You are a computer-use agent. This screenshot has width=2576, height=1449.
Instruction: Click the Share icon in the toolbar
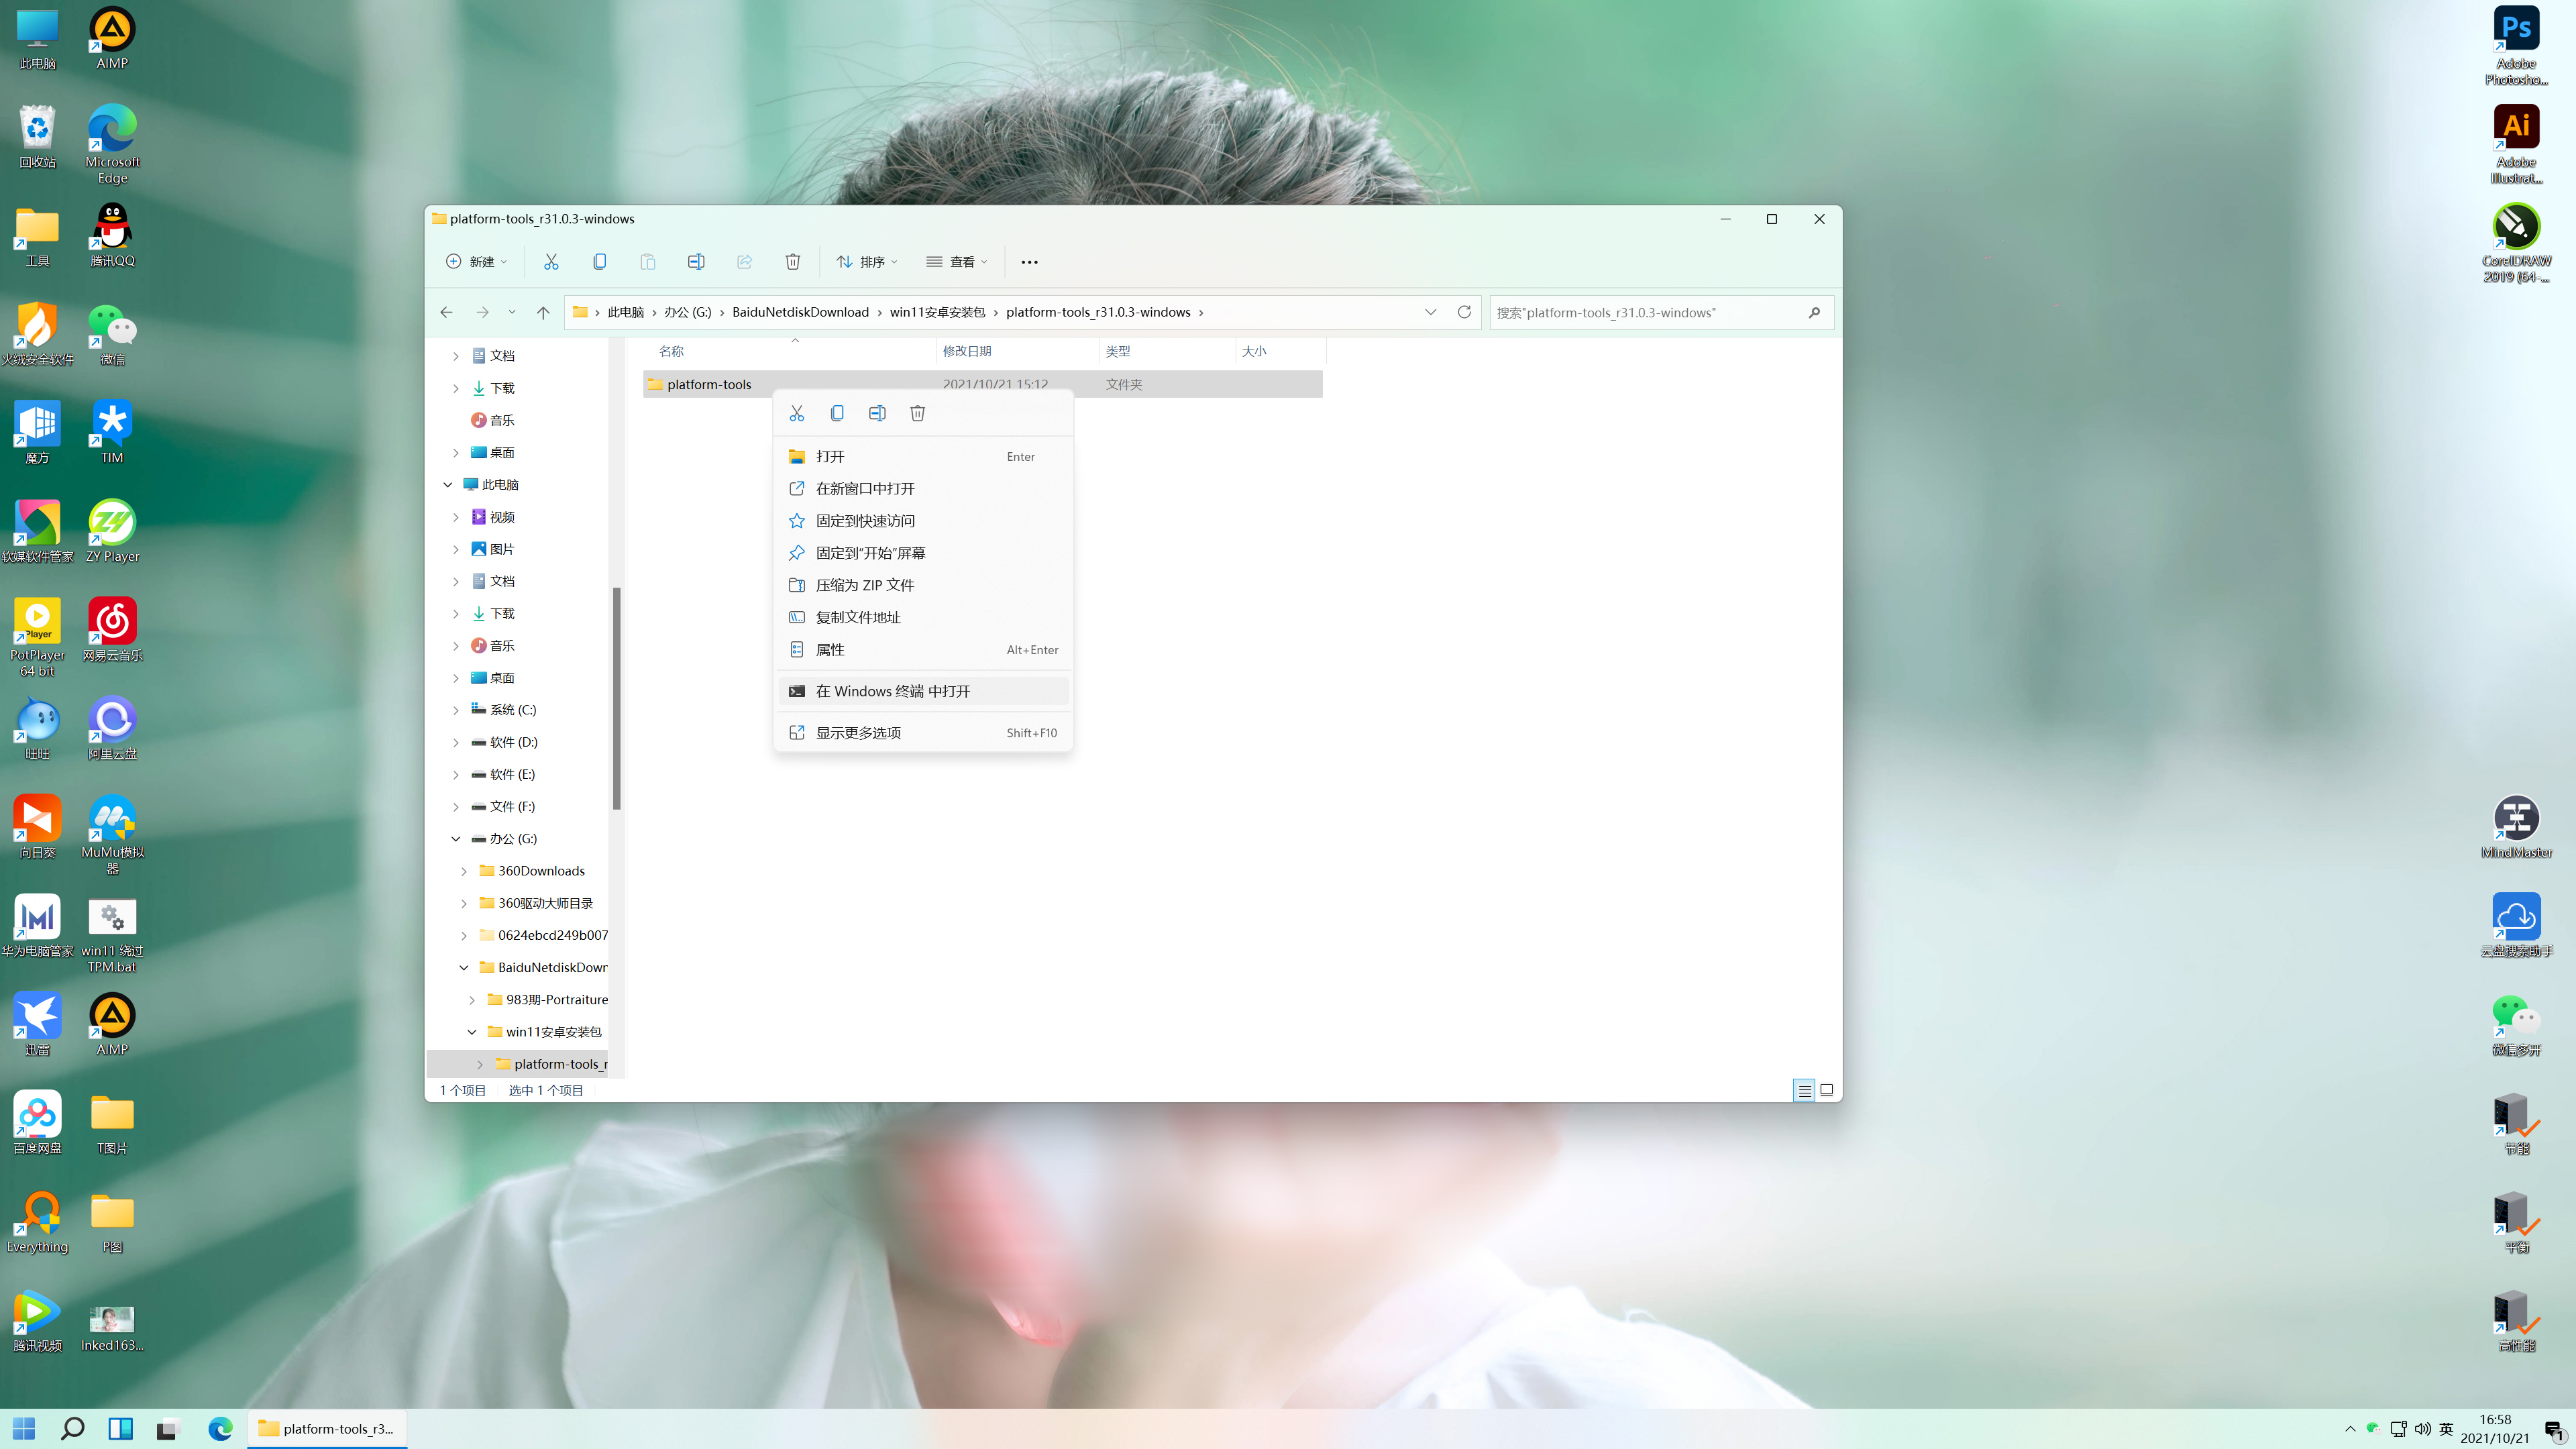coord(744,261)
